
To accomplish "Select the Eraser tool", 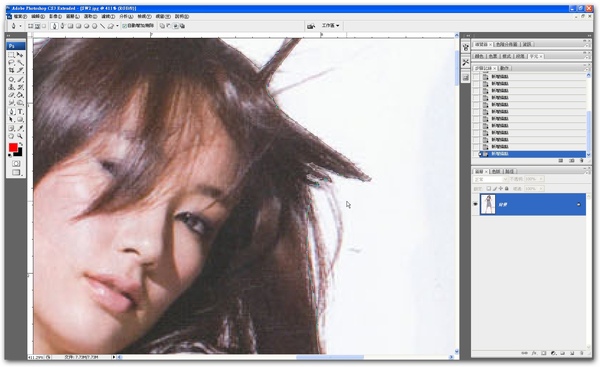I will (11, 95).
